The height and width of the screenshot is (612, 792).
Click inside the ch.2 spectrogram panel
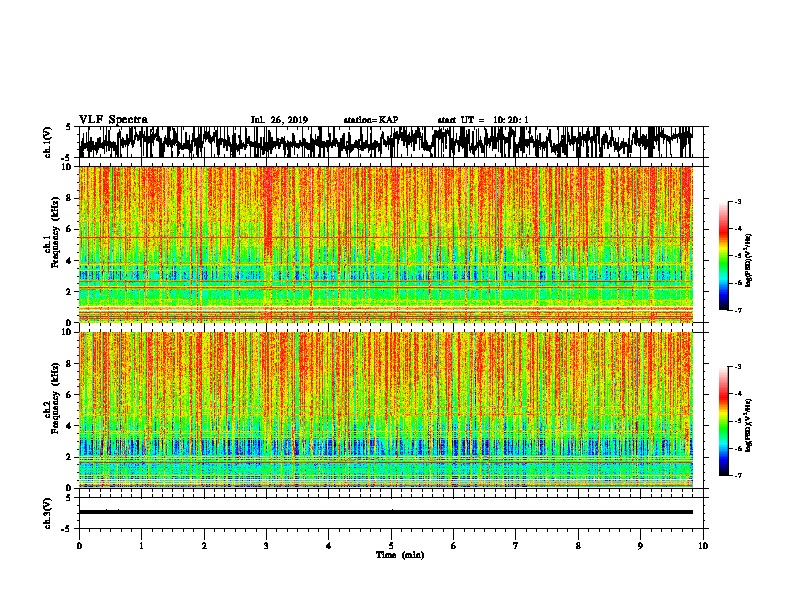(386, 410)
